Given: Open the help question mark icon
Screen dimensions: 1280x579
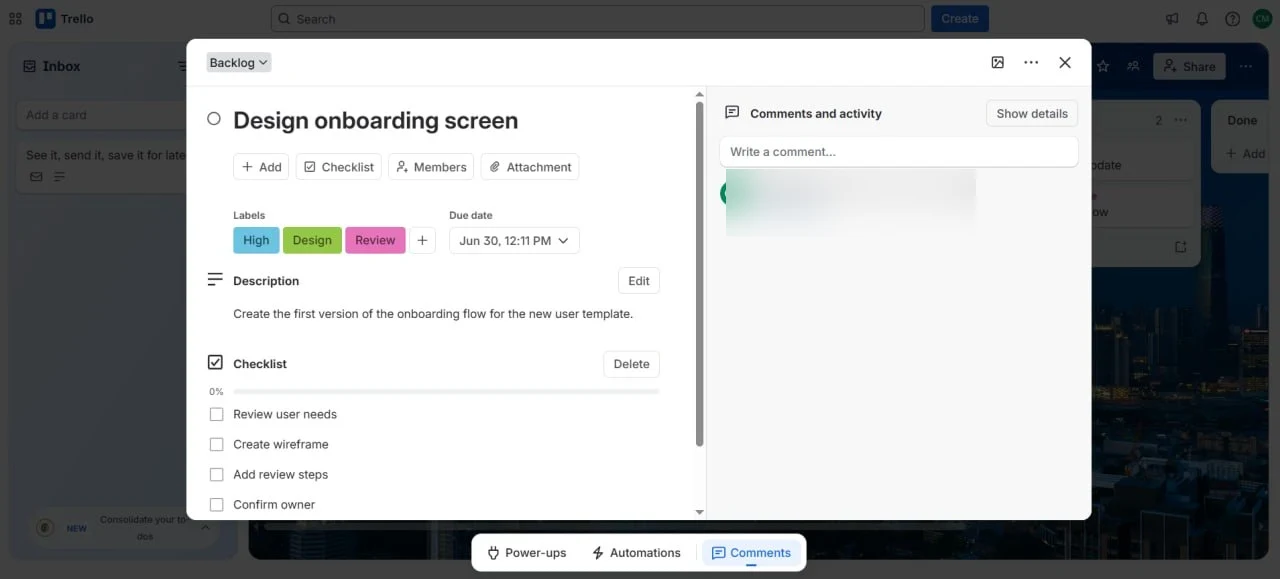Looking at the screenshot, I should [1232, 19].
